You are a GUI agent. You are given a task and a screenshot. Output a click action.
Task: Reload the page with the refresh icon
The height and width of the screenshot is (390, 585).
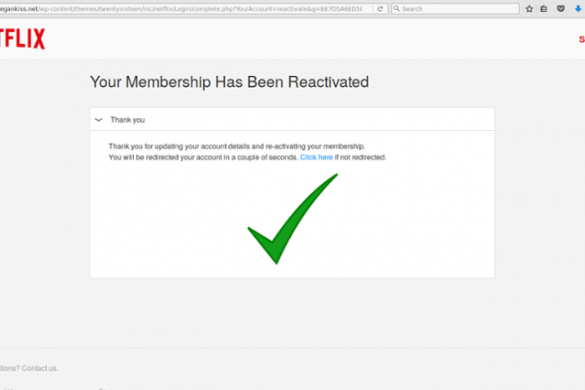tap(380, 9)
